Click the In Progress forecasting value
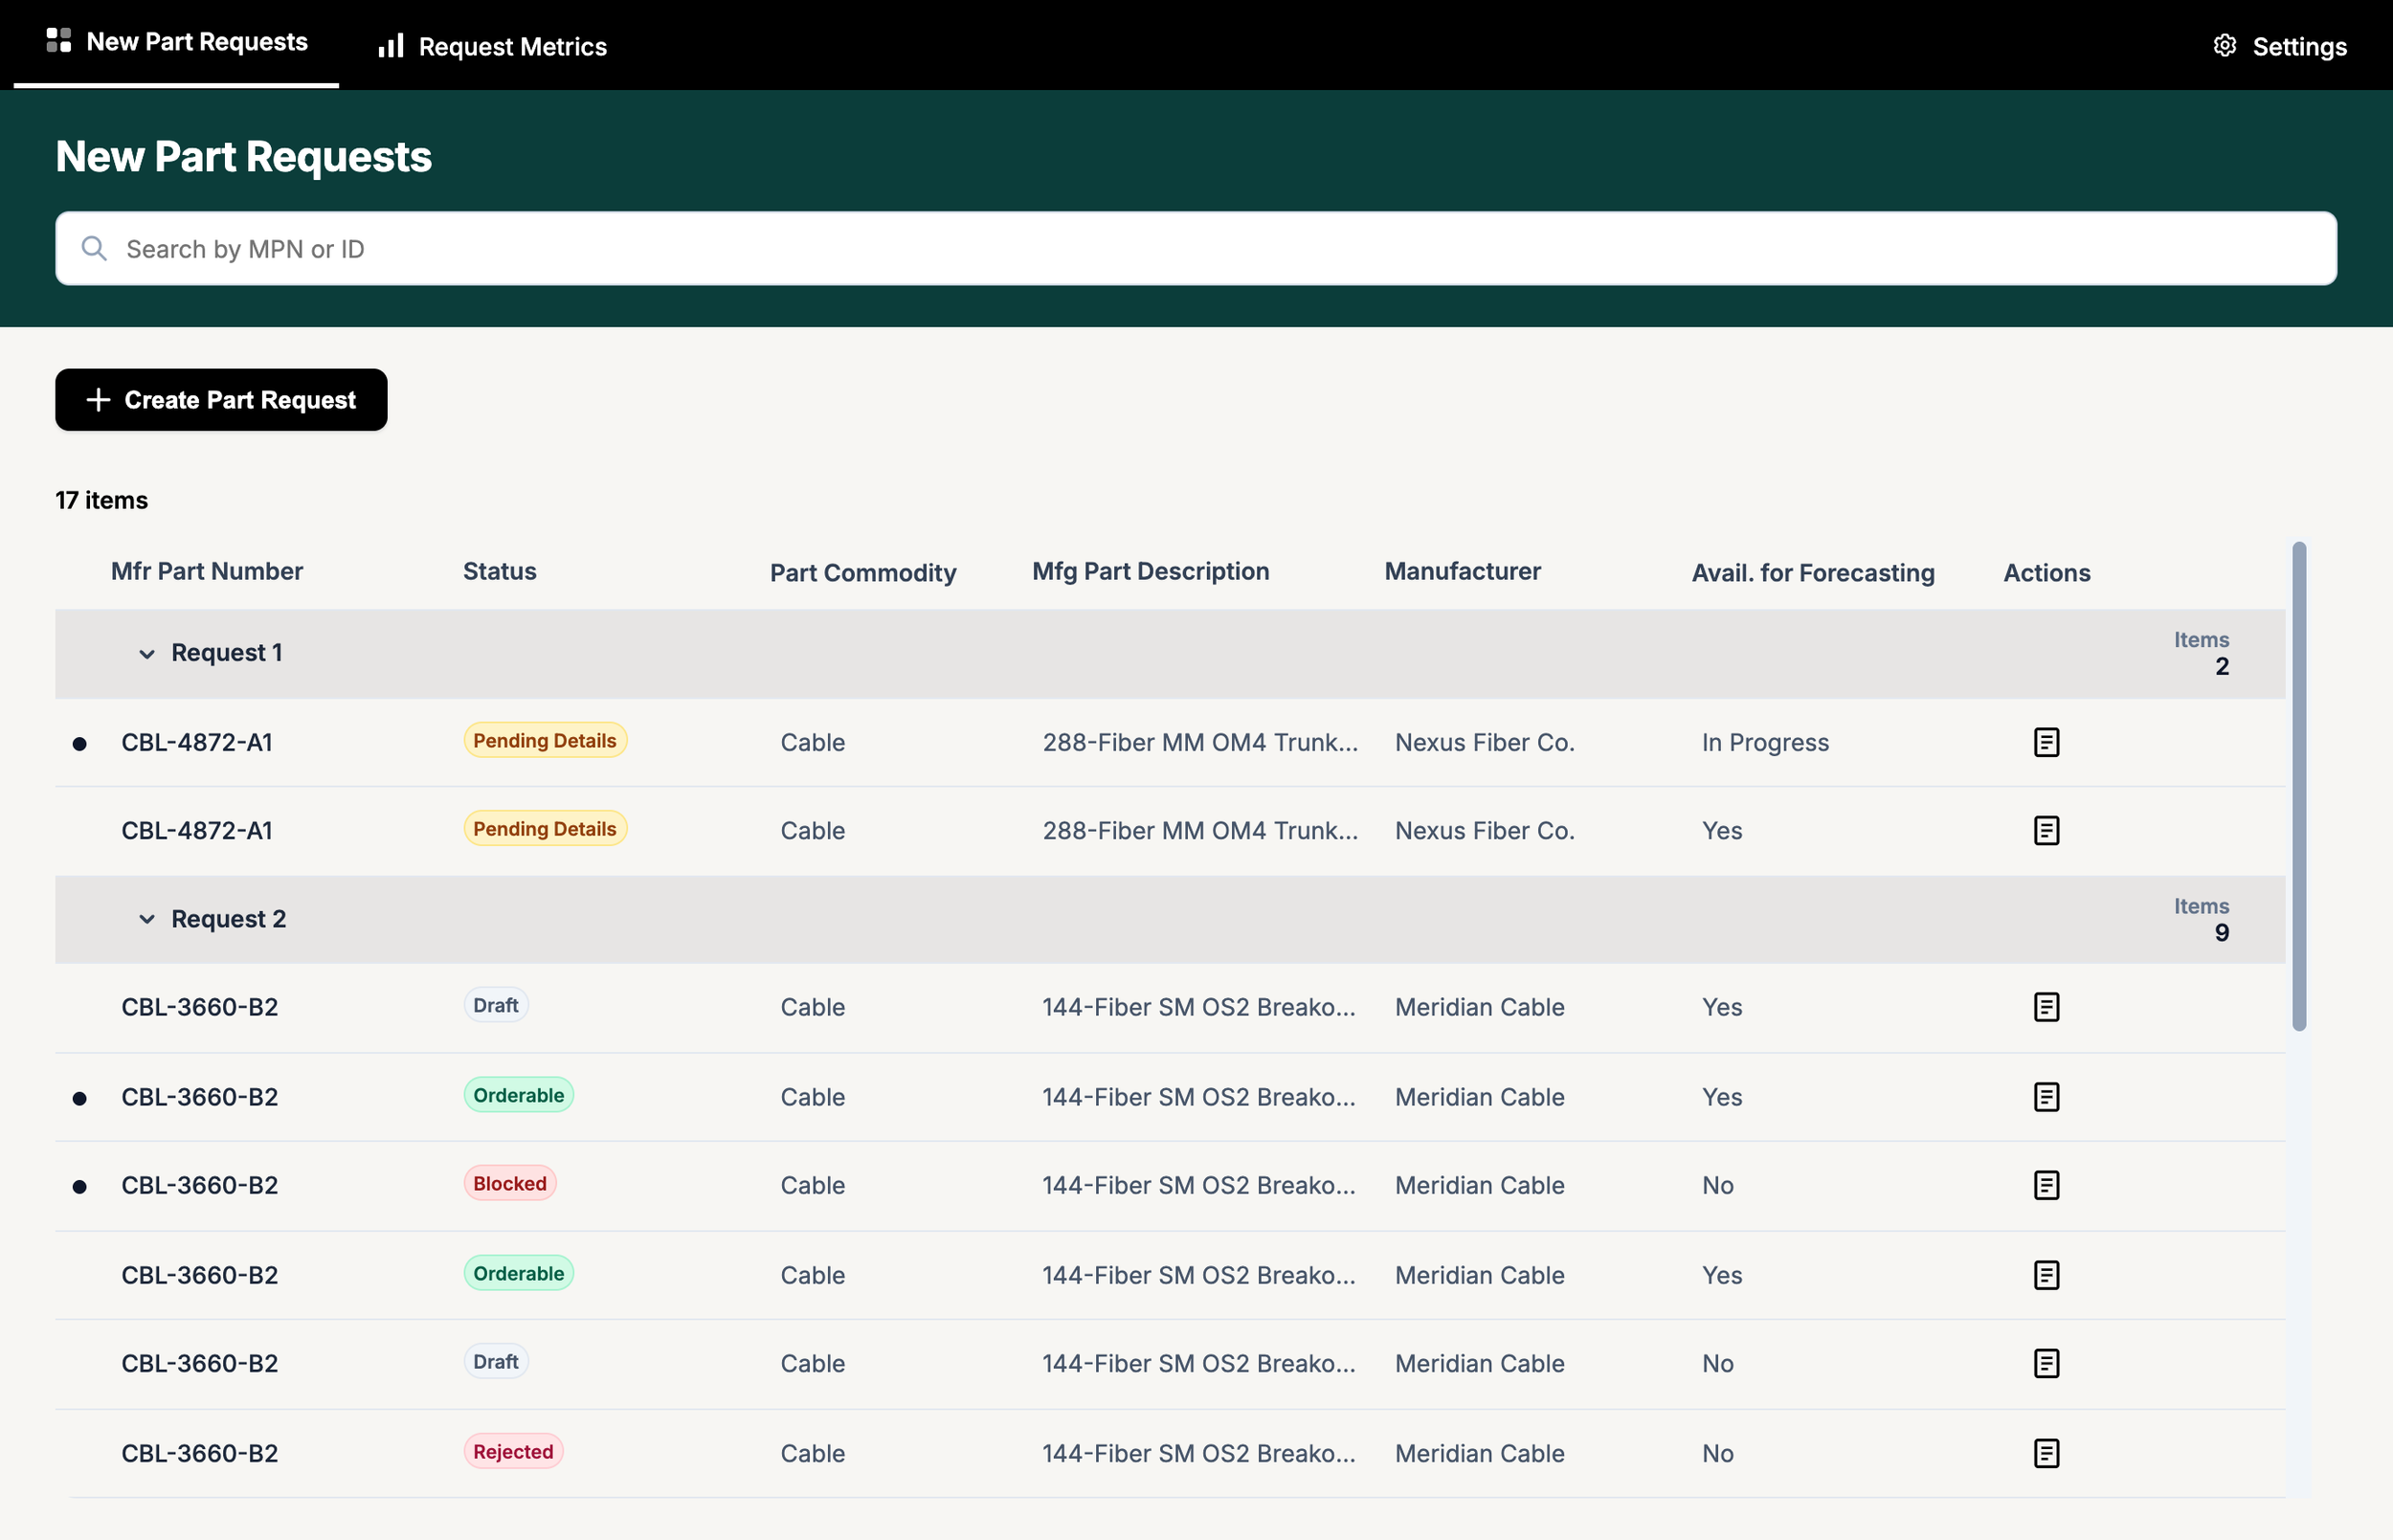Viewport: 2393px width, 1540px height. [1765, 742]
